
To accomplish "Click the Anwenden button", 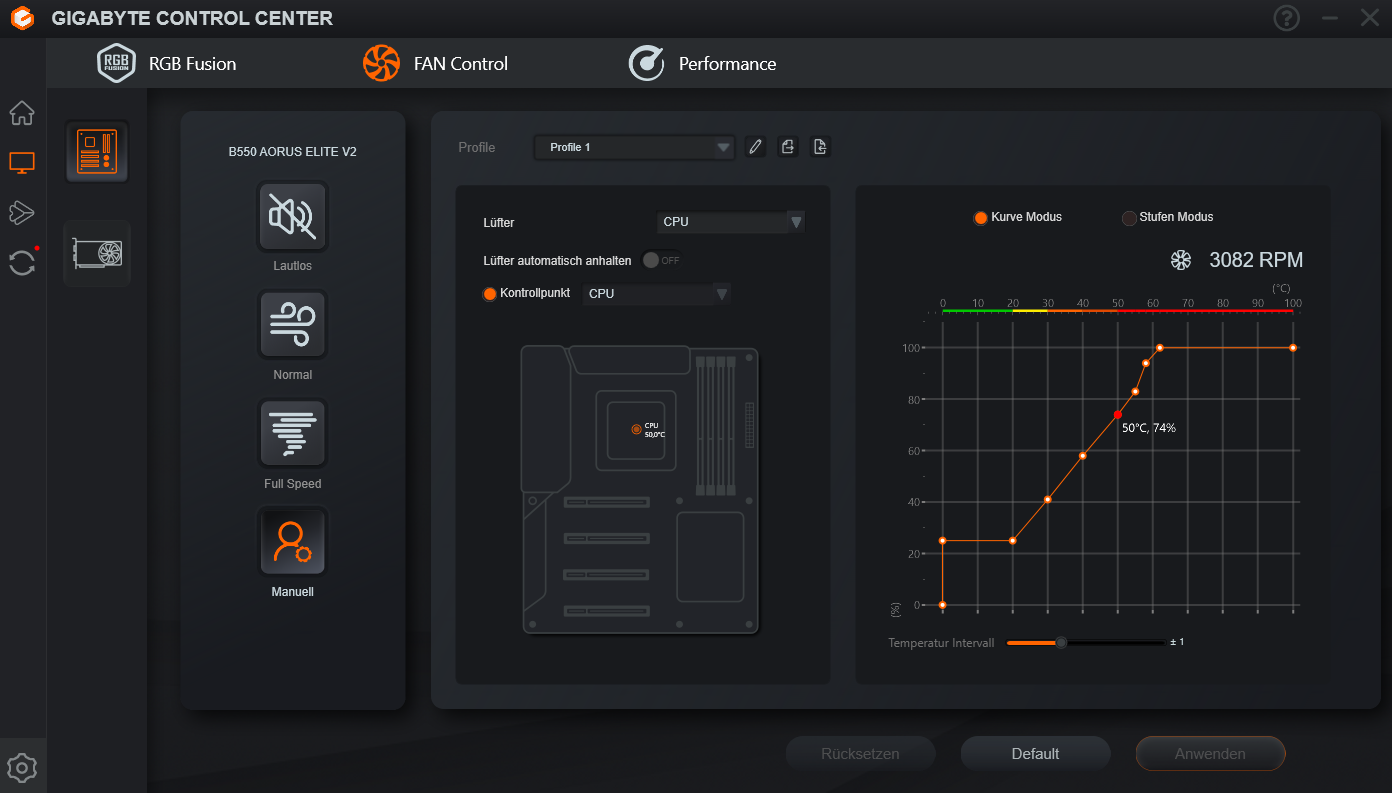I will tap(1210, 754).
